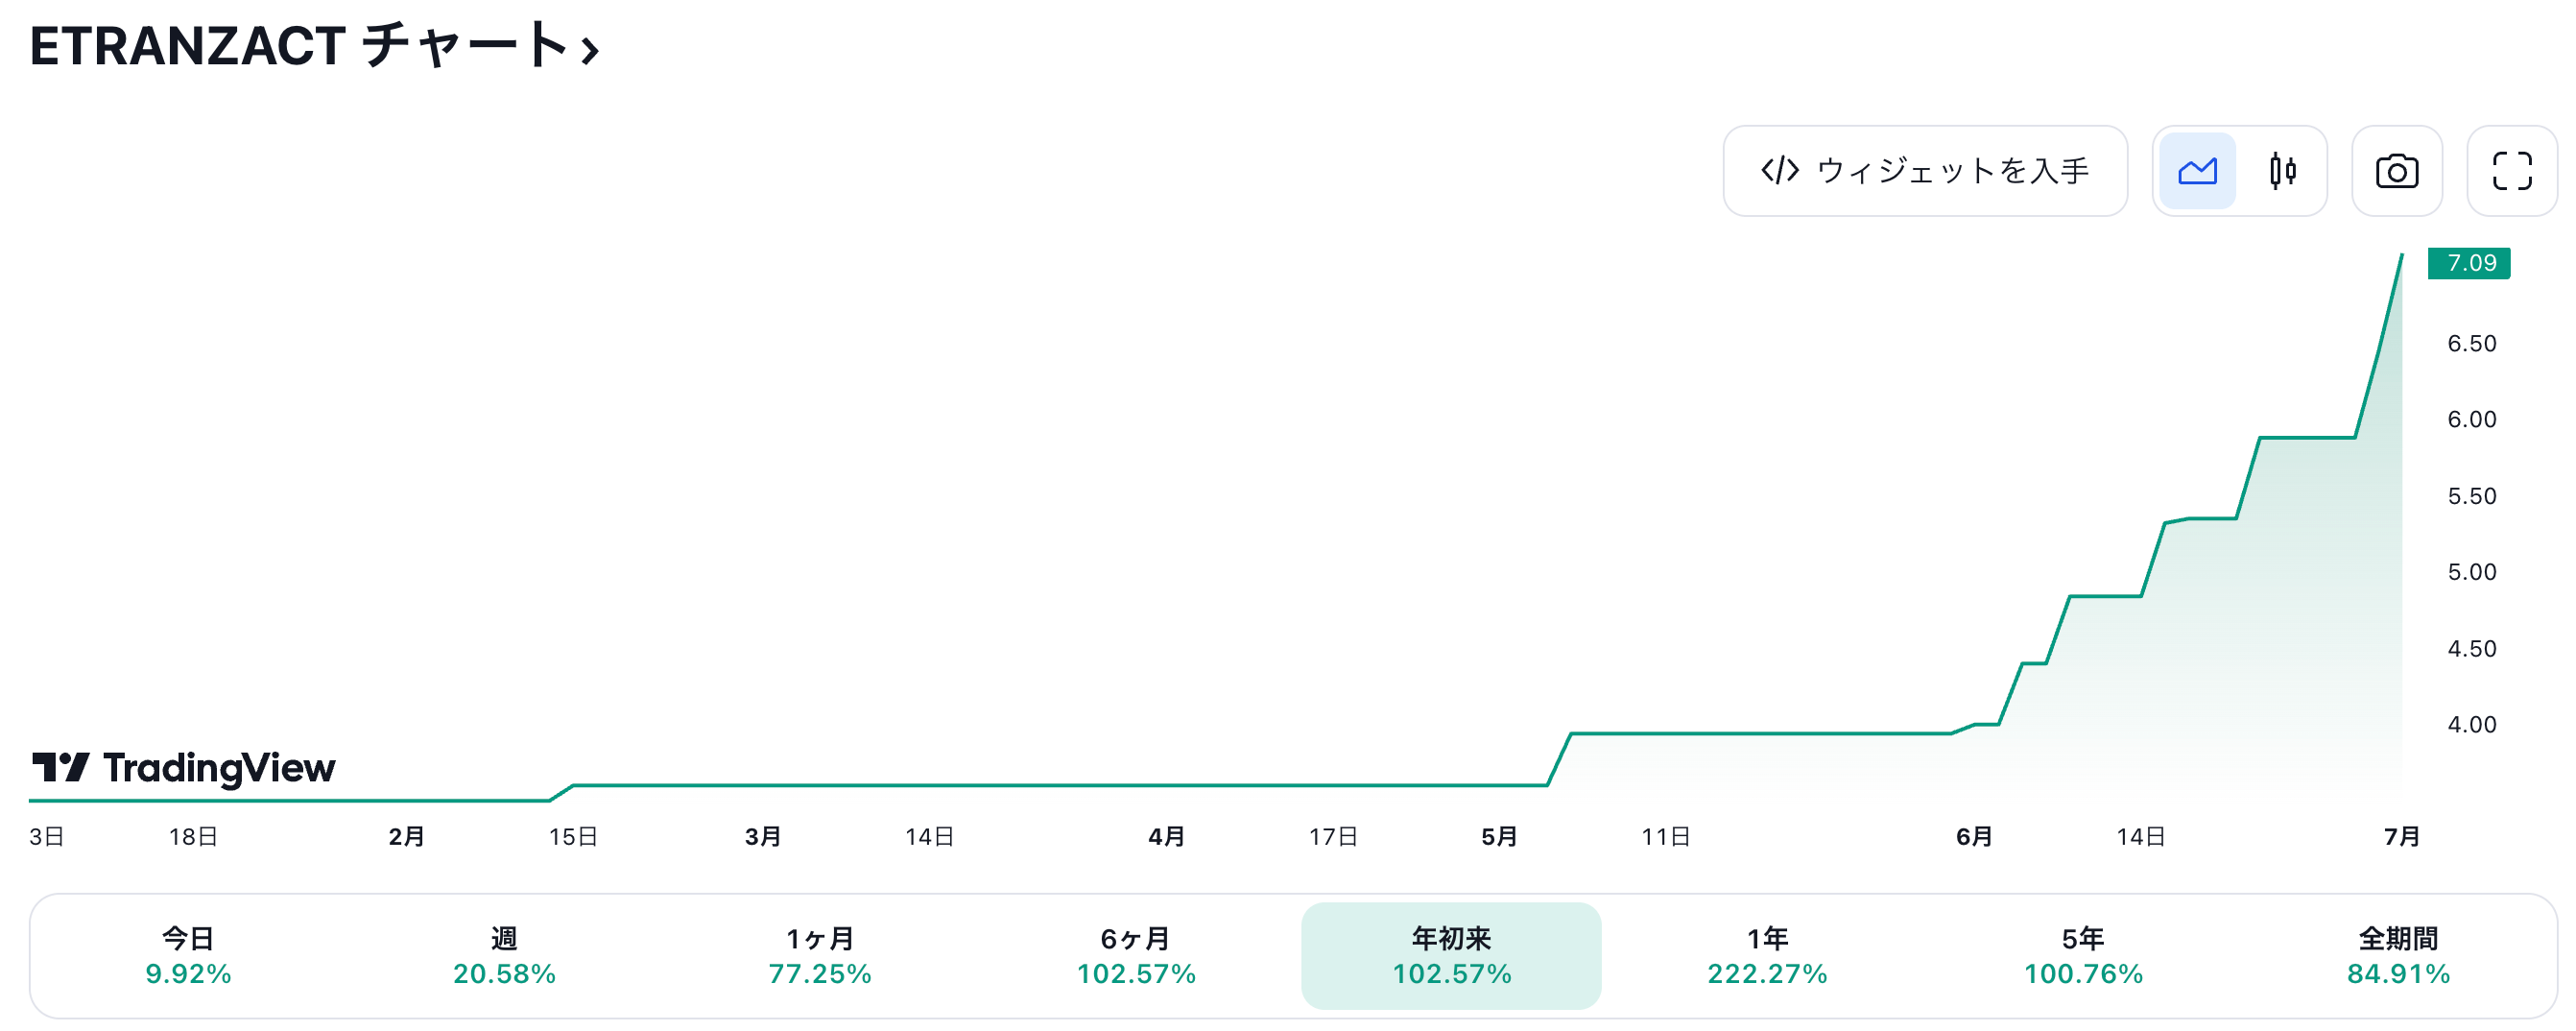Choose the 6ヶ月 period
Image resolution: width=2576 pixels, height=1031 pixels.
pos(1136,956)
